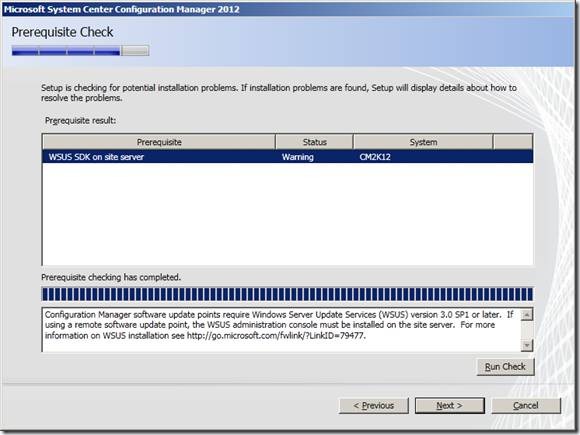
Task: Sort by the Status column header
Action: [314, 142]
